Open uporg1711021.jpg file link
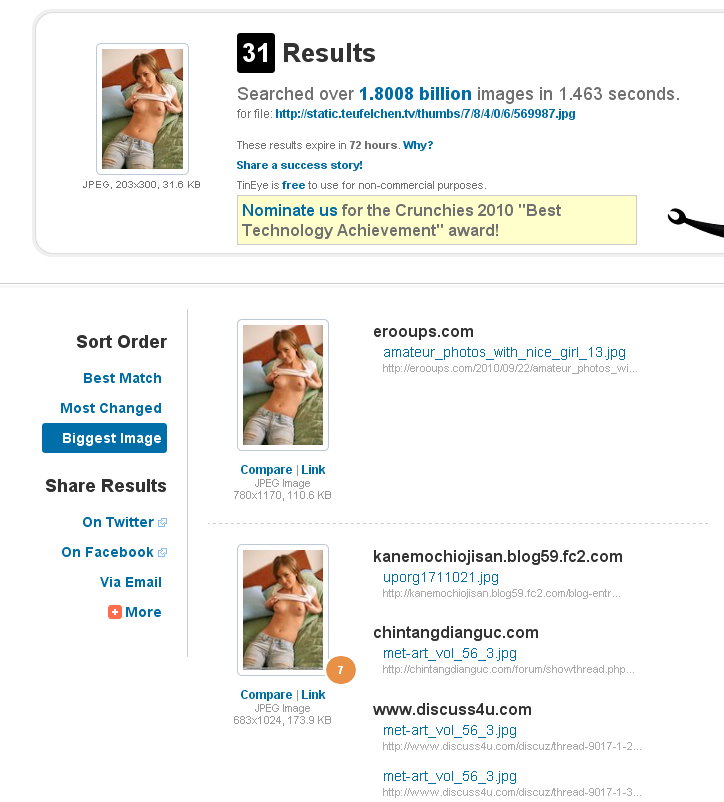Image resolution: width=724 pixels, height=802 pixels. [441, 577]
